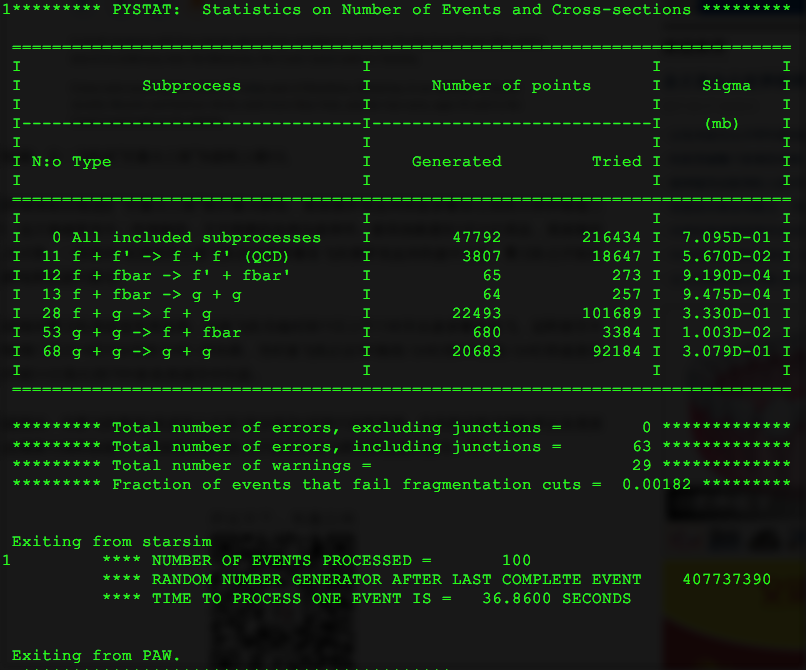This screenshot has height=670, width=806.
Task: Click tried value 101689
Action: tap(611, 314)
